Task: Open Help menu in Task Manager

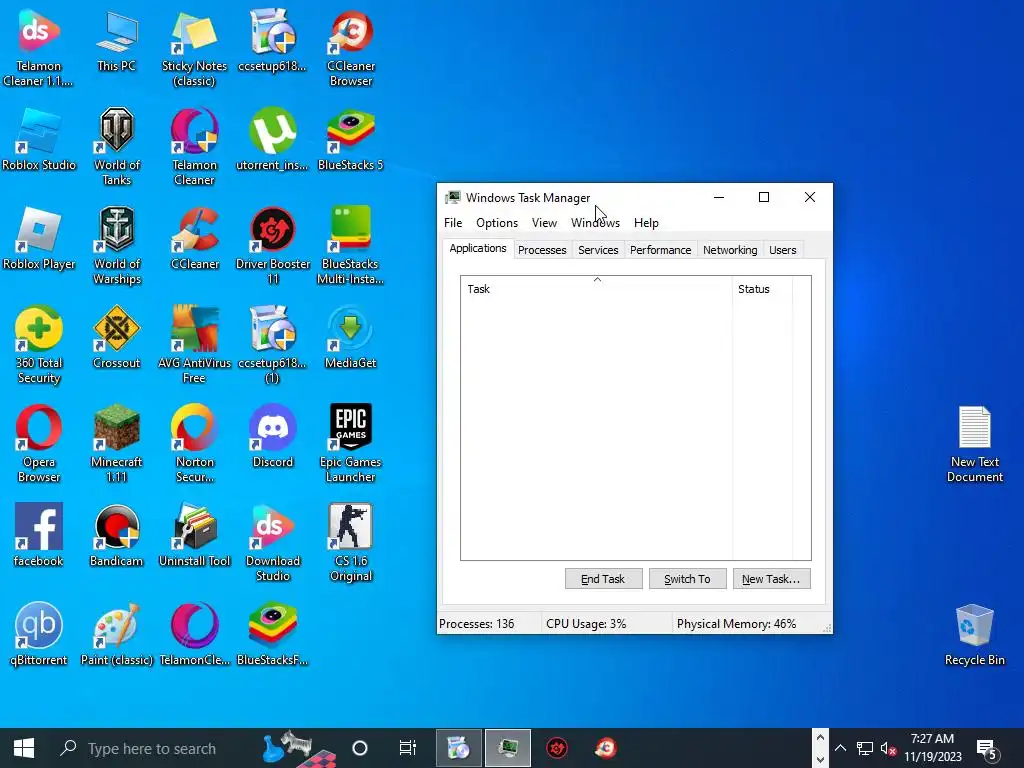Action: click(646, 223)
